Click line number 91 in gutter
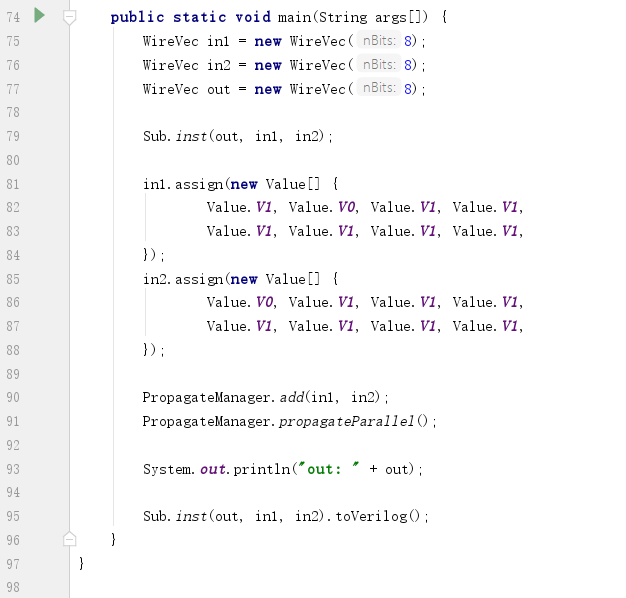This screenshot has height=598, width=626. [x=13, y=421]
